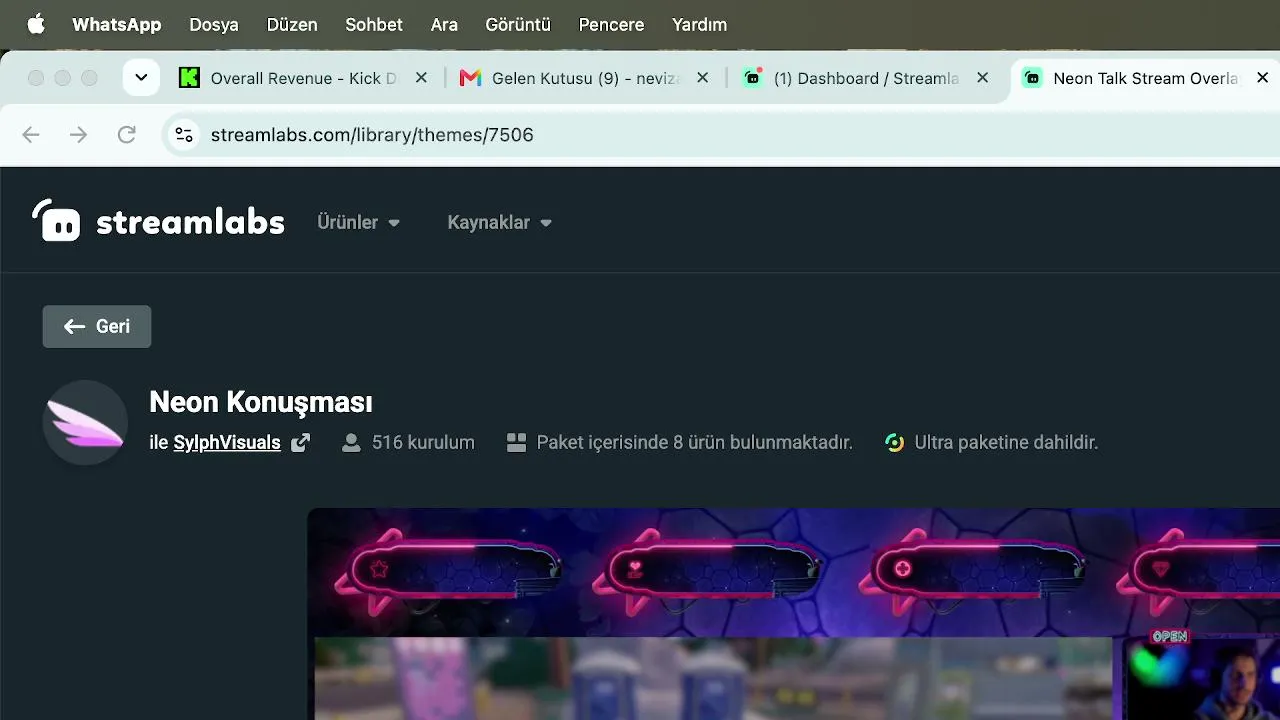Open the Neon theme preview image
The height and width of the screenshot is (720, 1280).
[x=793, y=614]
